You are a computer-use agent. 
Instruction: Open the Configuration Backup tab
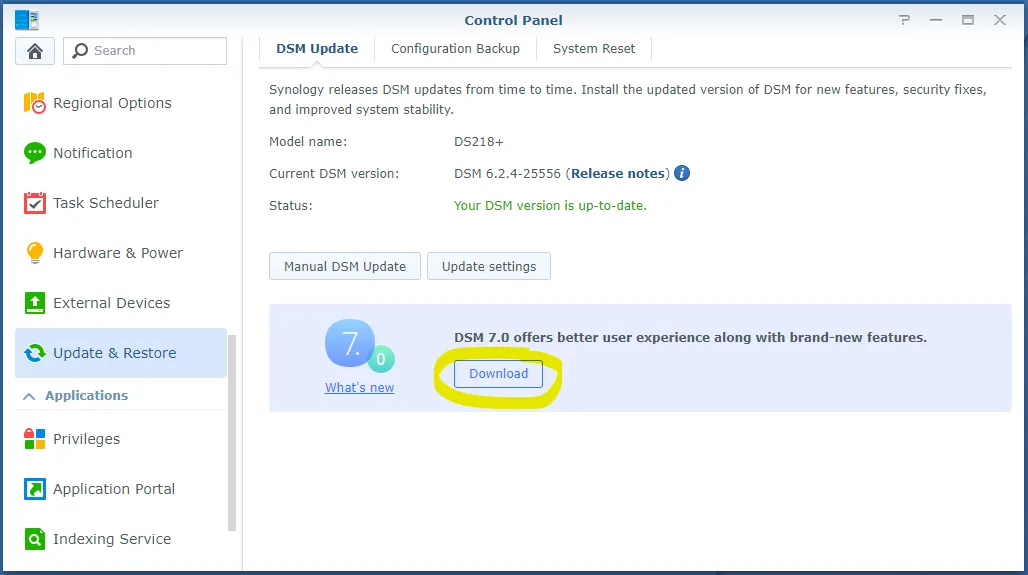tap(455, 49)
